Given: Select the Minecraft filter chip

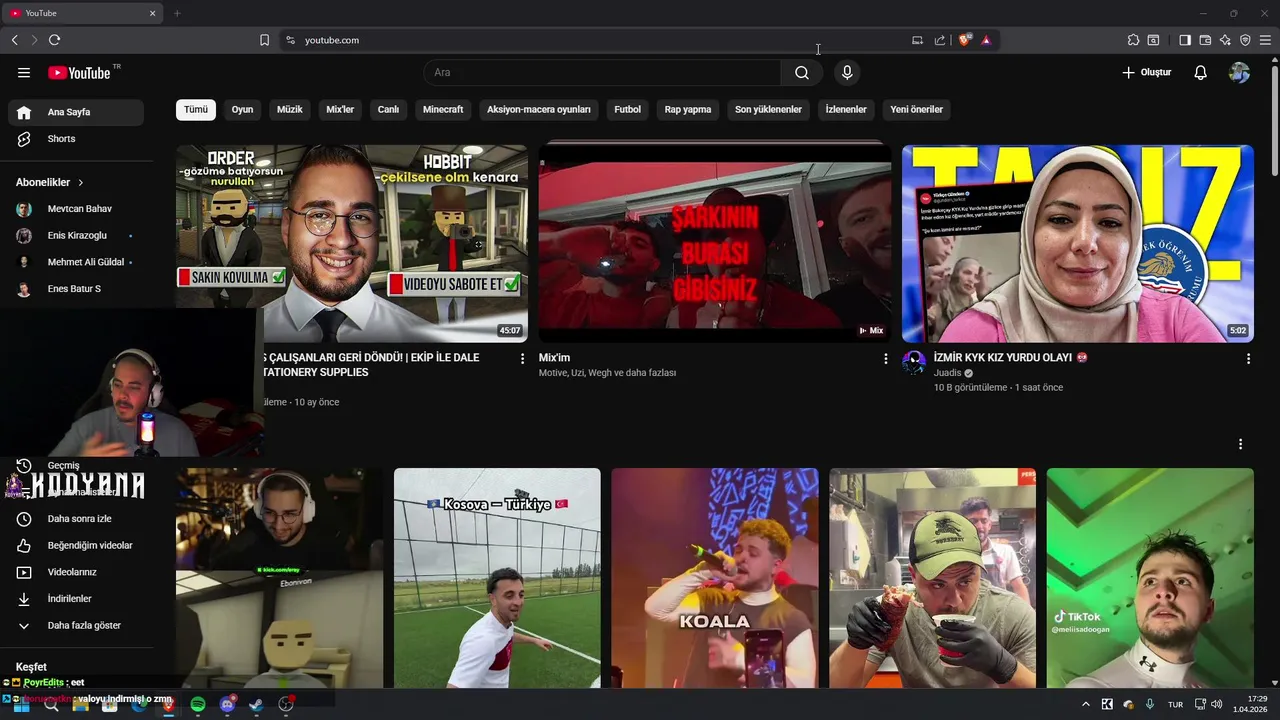Looking at the screenshot, I should pyautogui.click(x=443, y=110).
